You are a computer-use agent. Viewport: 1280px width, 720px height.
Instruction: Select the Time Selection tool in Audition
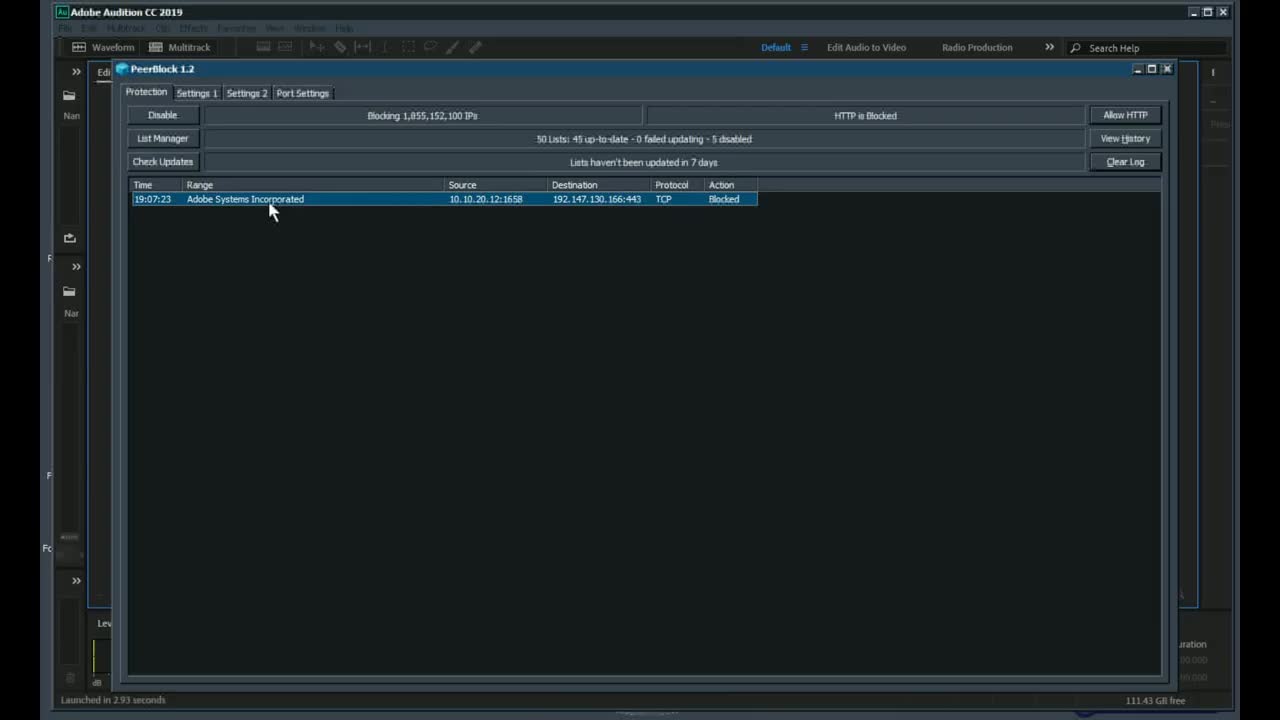tap(385, 47)
